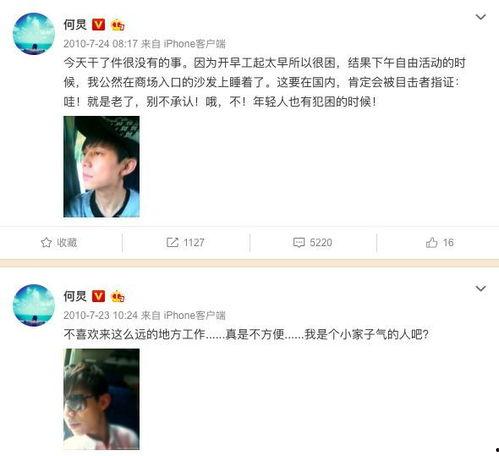Open 何炅 profile name on second post
The height and width of the screenshot is (456, 499).
click(75, 296)
